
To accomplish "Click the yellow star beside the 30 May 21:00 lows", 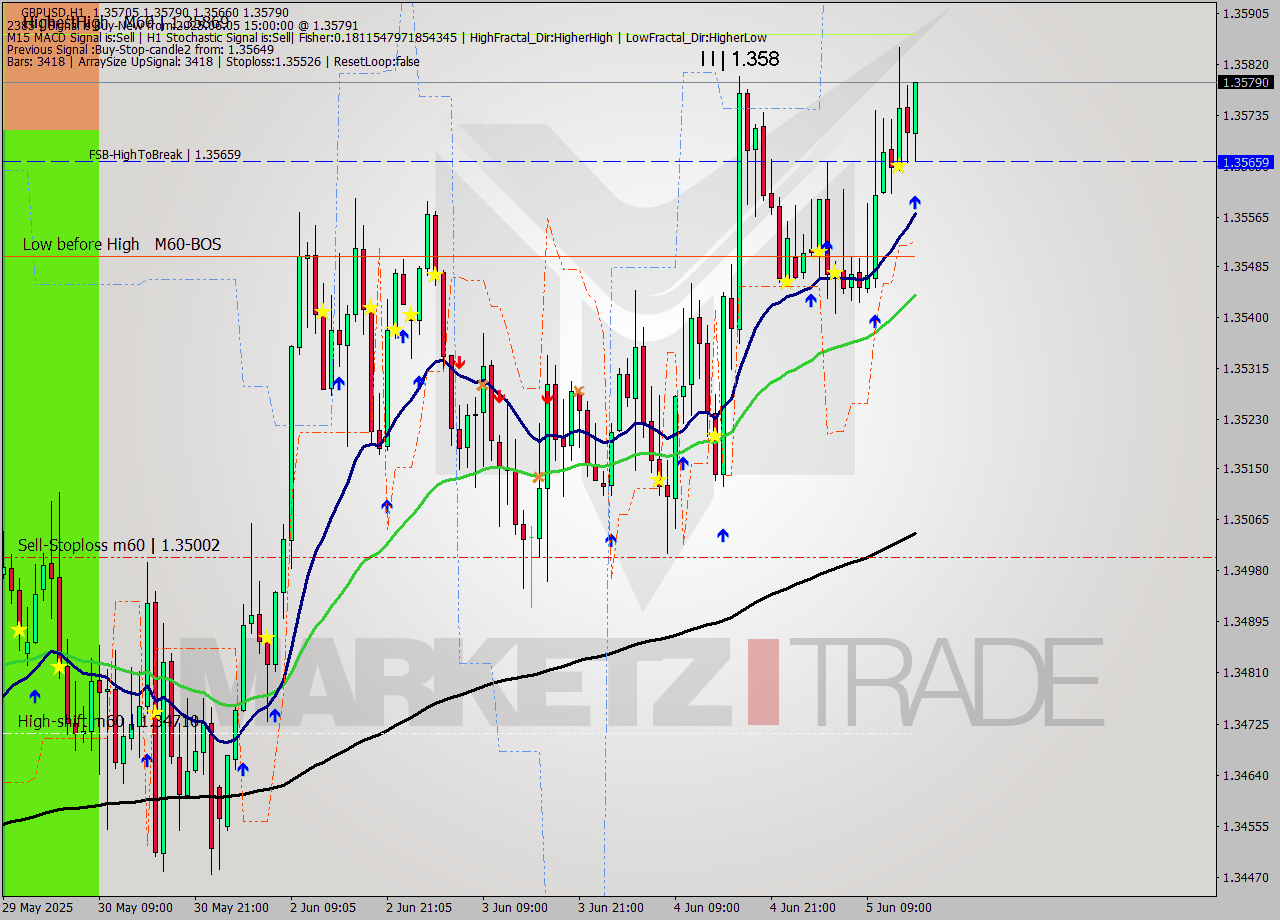I will point(265,635).
